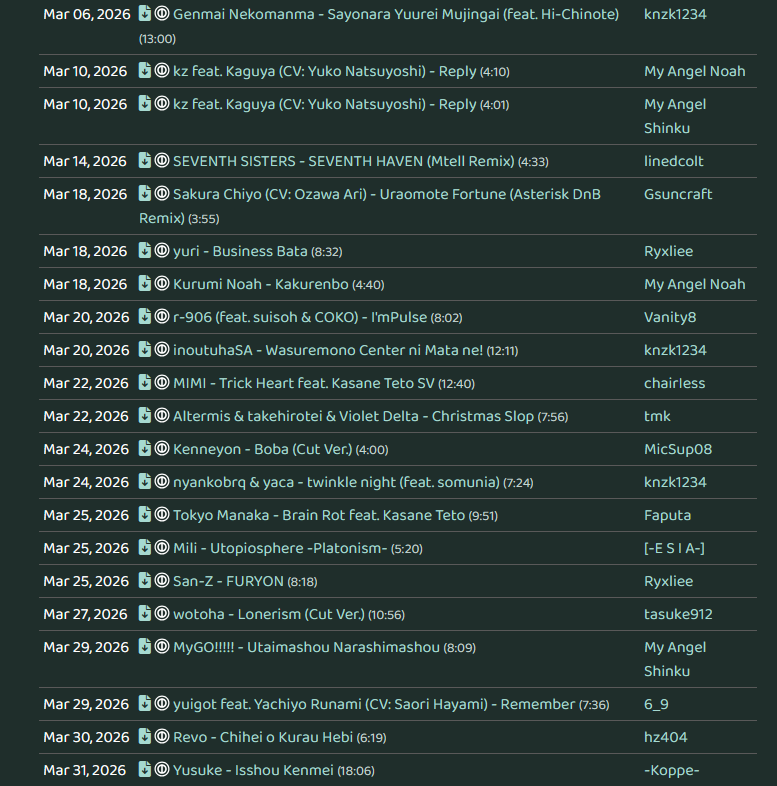Viewport: 777px width, 786px height.
Task: View mapper Vanity8's profile
Action: pyautogui.click(x=670, y=317)
